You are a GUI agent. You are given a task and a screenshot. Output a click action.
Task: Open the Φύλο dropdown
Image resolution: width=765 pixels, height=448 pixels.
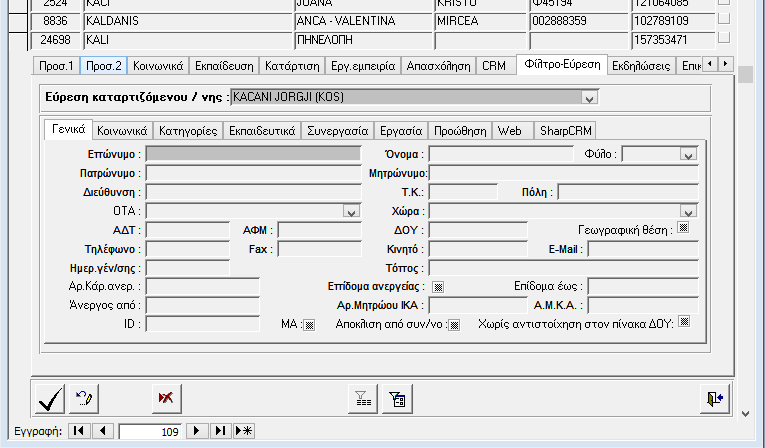(x=687, y=154)
